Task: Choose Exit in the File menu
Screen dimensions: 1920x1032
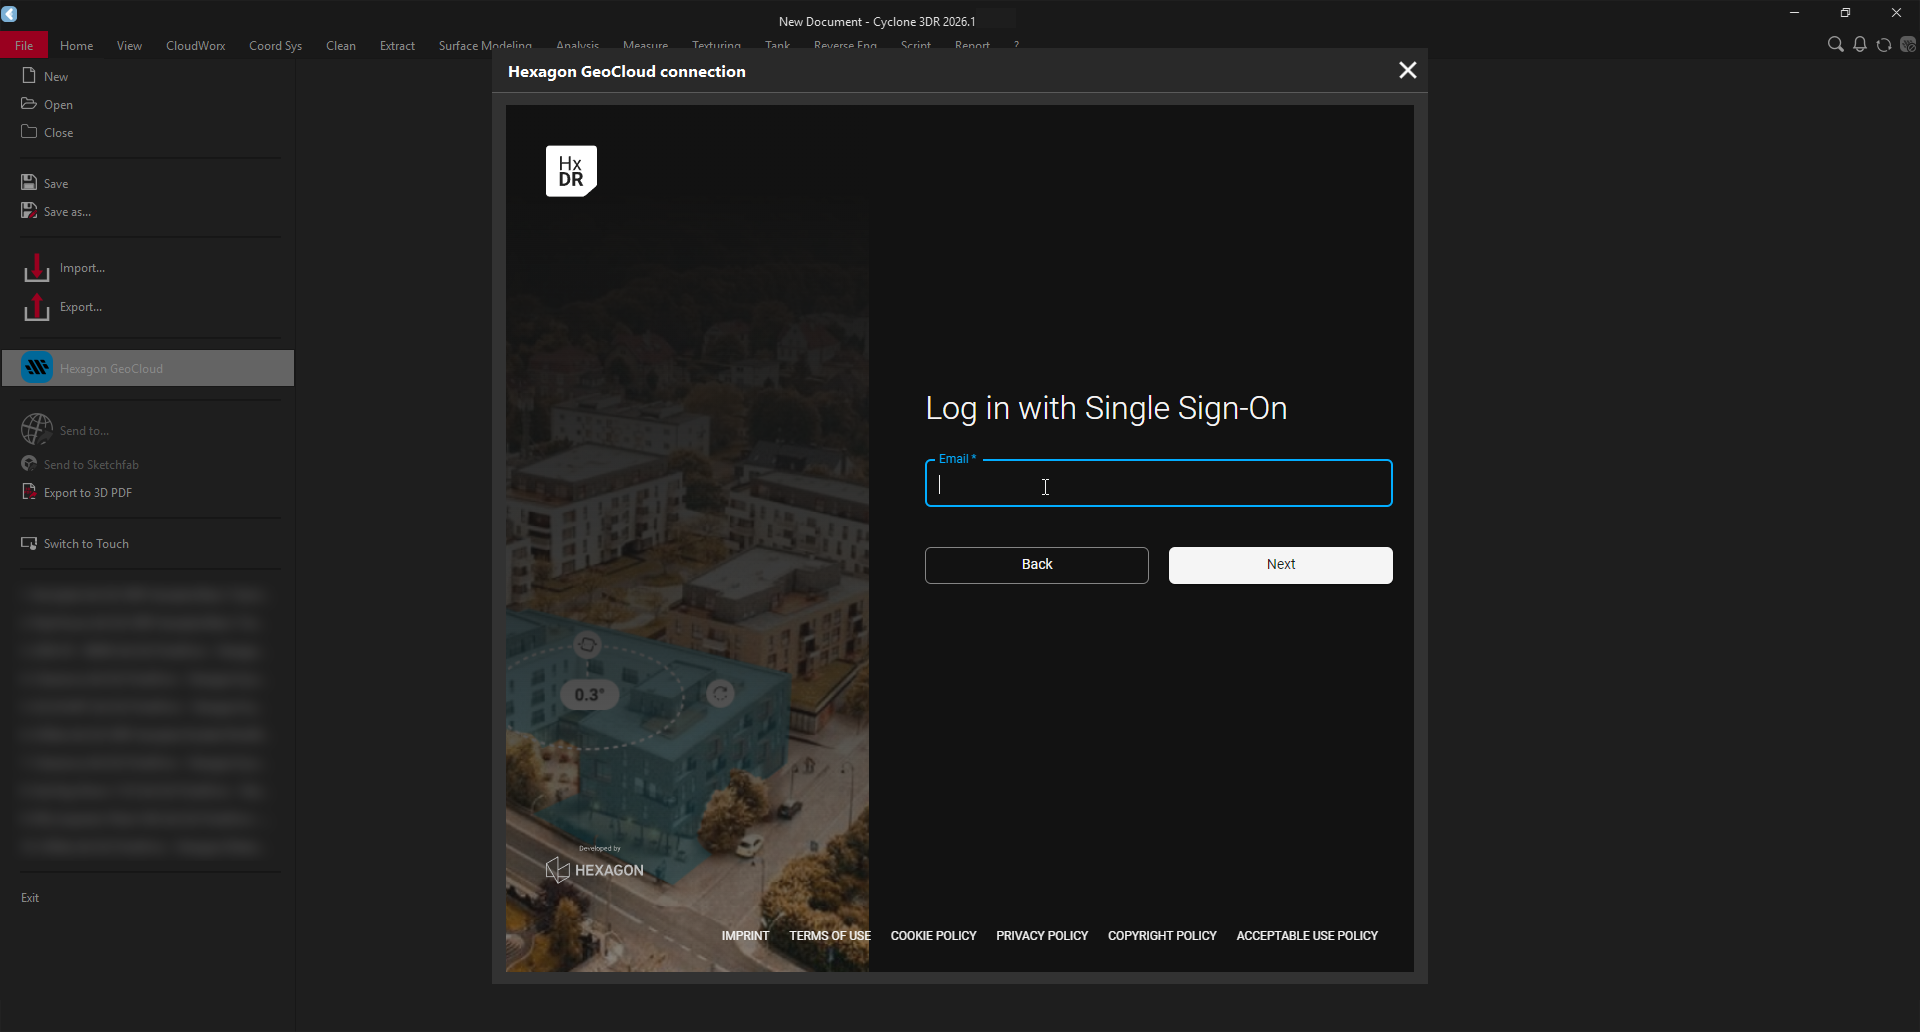Action: (x=30, y=898)
